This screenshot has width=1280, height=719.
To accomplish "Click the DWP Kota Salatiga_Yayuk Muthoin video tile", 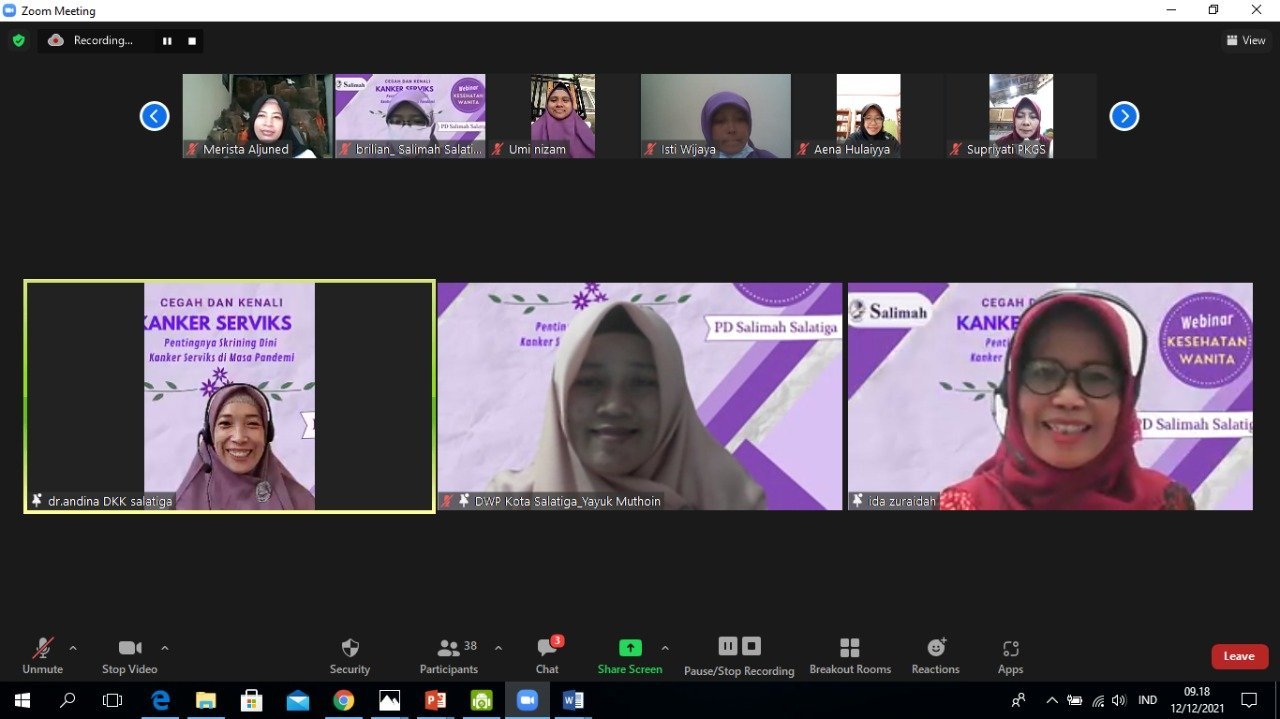I will click(x=640, y=397).
